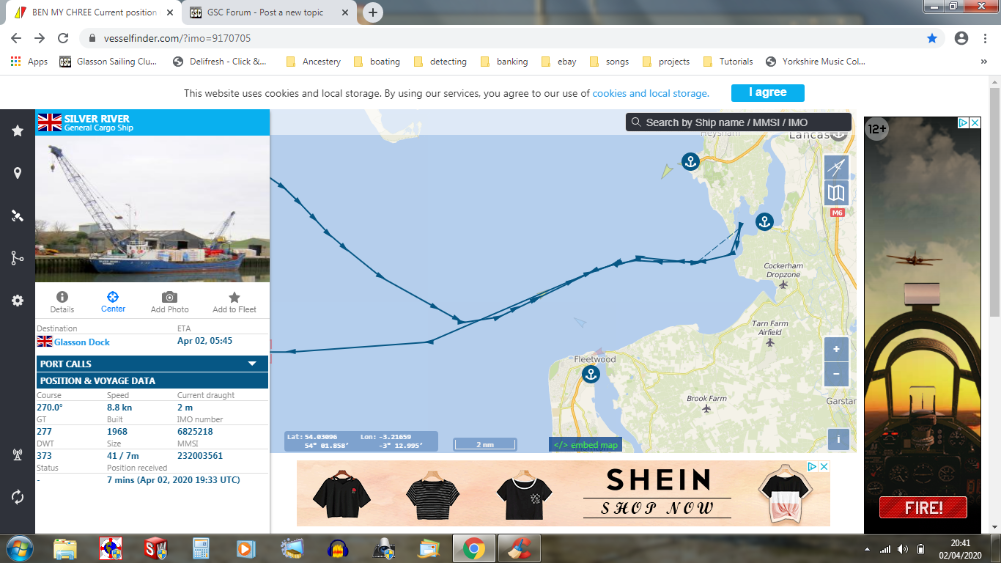1001x563 pixels.
Task: Zoom in on the map
Action: tap(836, 350)
